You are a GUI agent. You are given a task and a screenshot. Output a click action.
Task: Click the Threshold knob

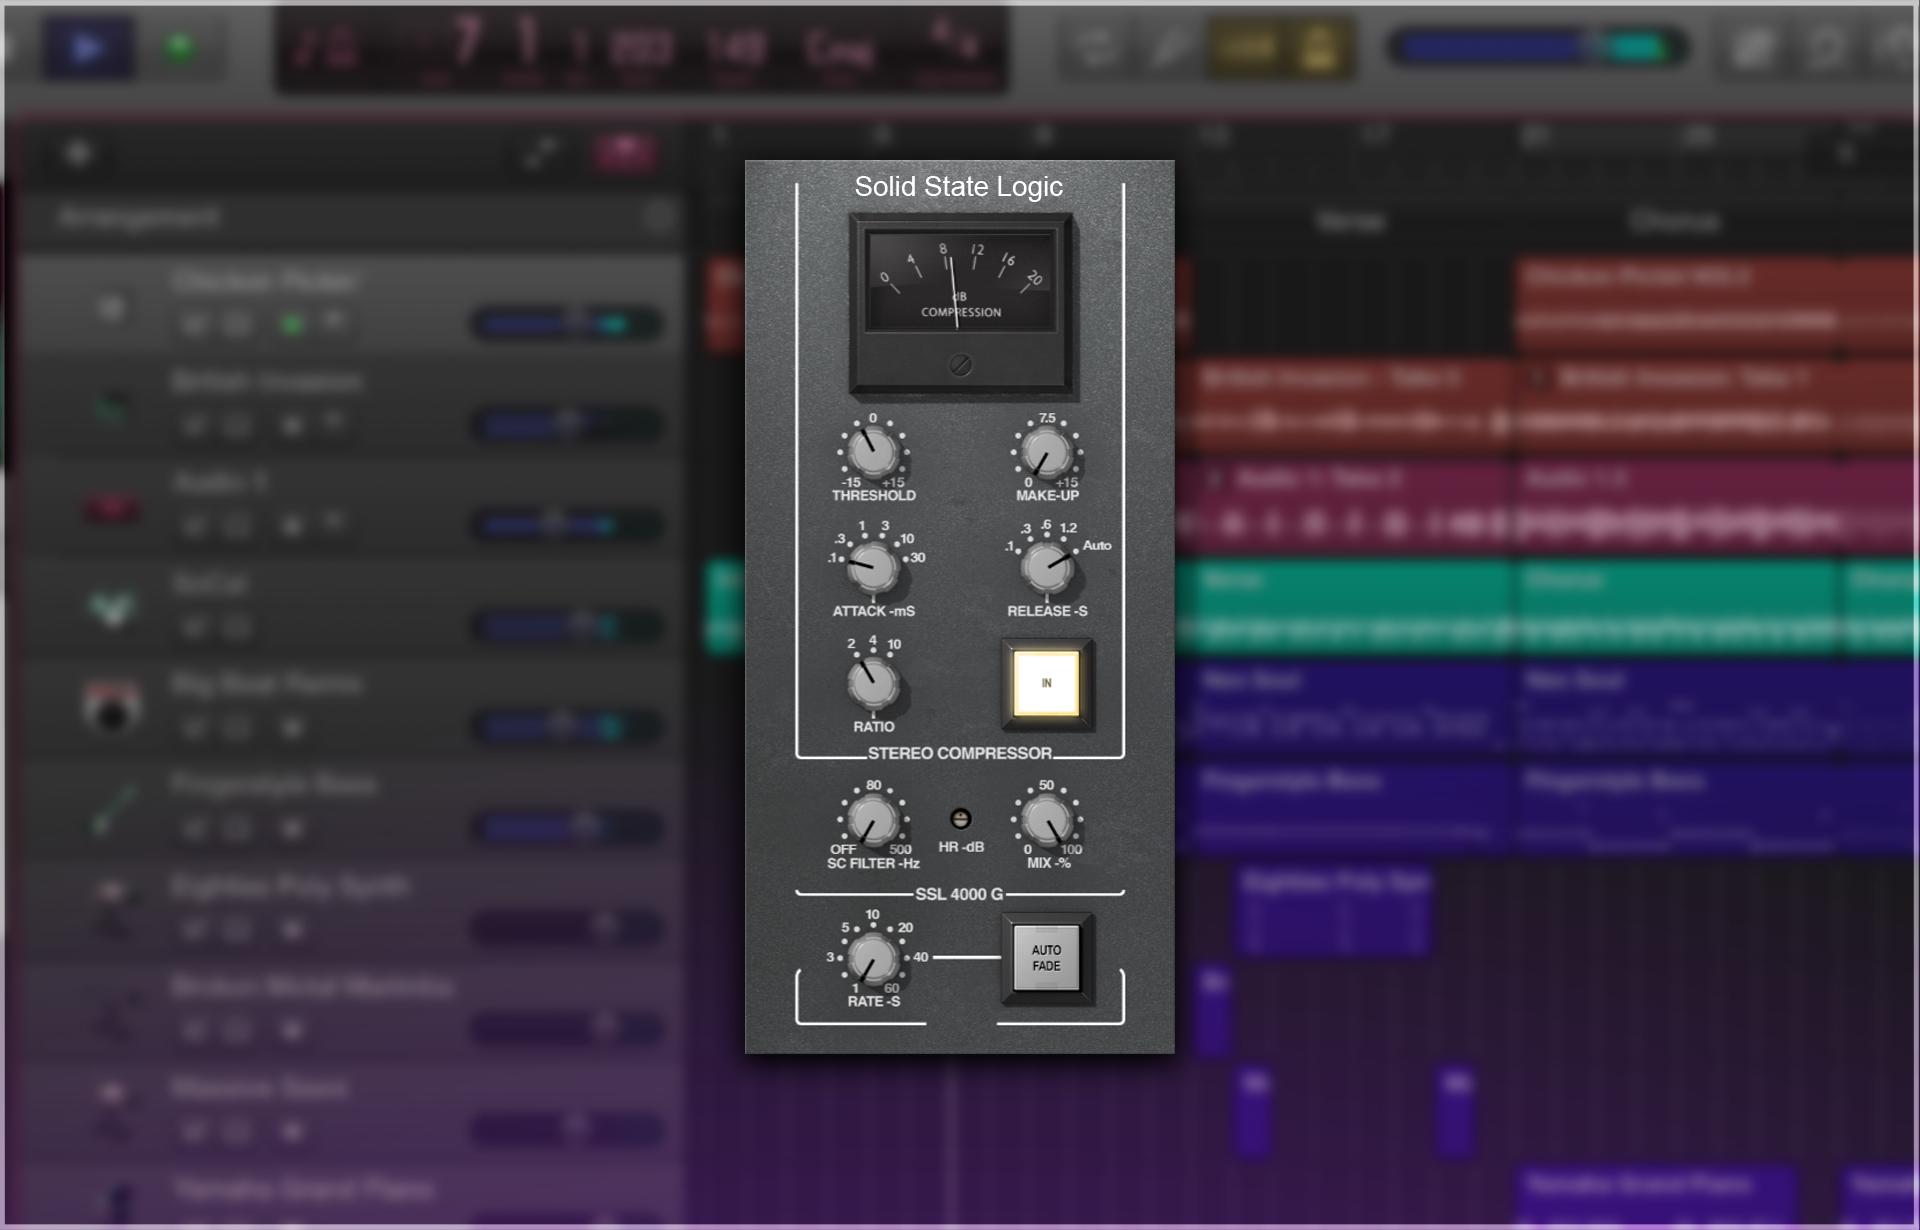click(x=872, y=452)
